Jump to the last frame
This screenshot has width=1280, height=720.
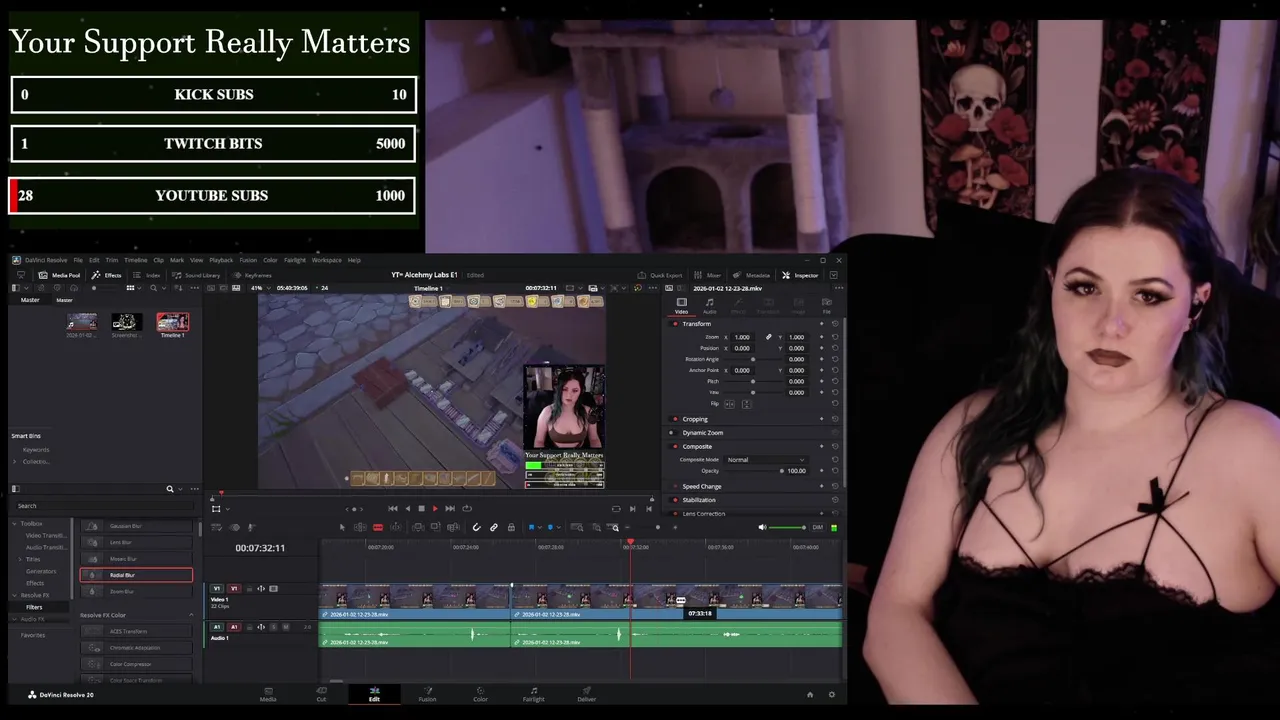click(450, 508)
